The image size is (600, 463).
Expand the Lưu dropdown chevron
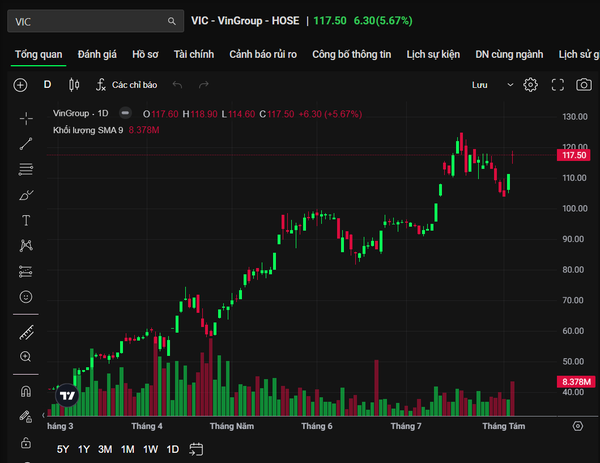pyautogui.click(x=510, y=85)
